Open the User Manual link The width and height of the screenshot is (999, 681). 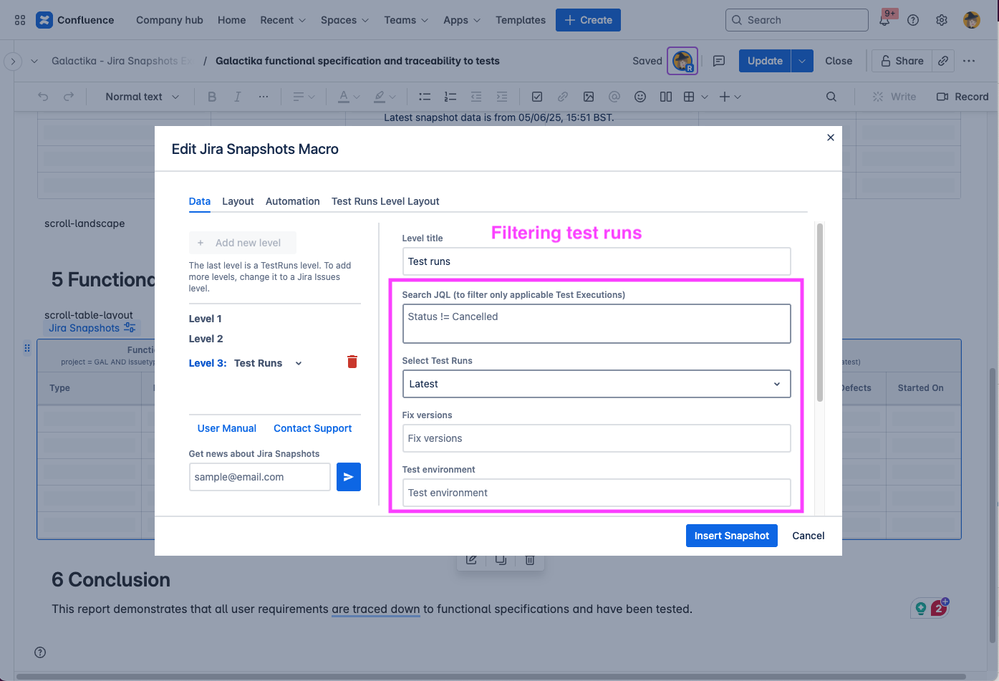pos(227,429)
